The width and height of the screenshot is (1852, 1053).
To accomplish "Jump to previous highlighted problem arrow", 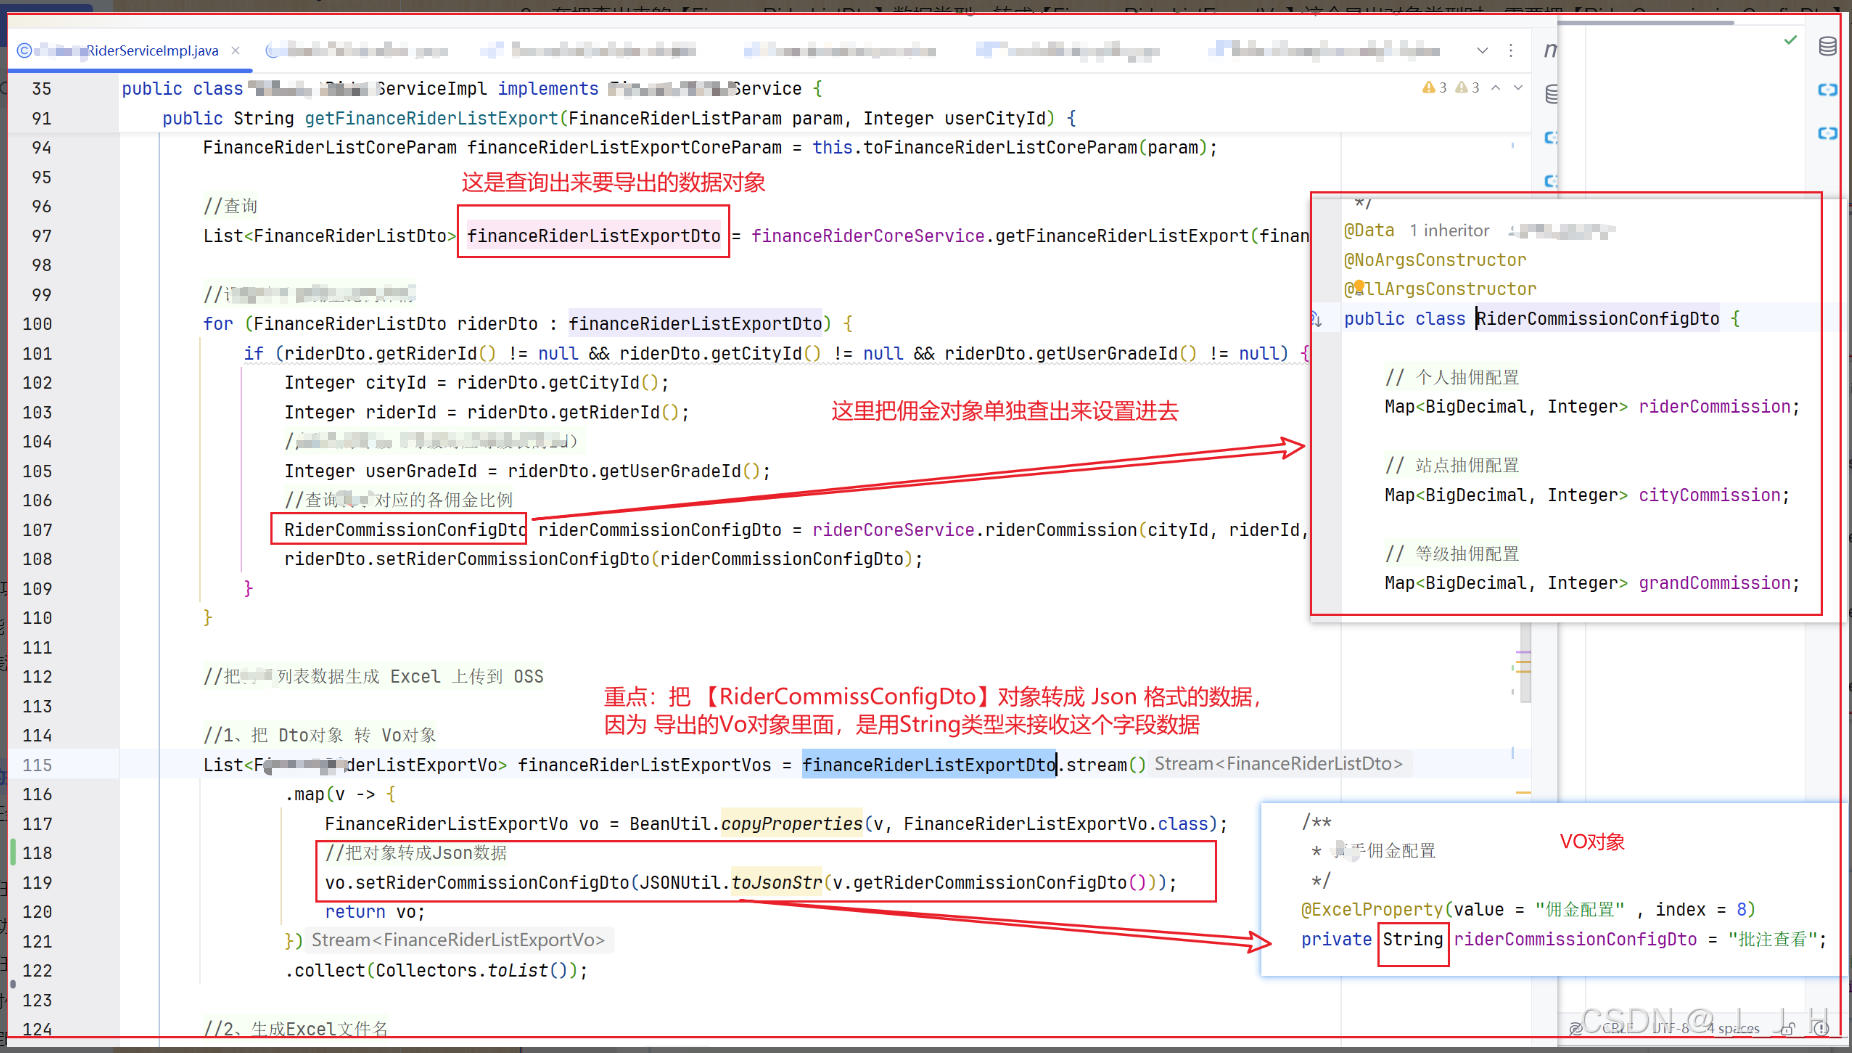I will (x=1496, y=88).
